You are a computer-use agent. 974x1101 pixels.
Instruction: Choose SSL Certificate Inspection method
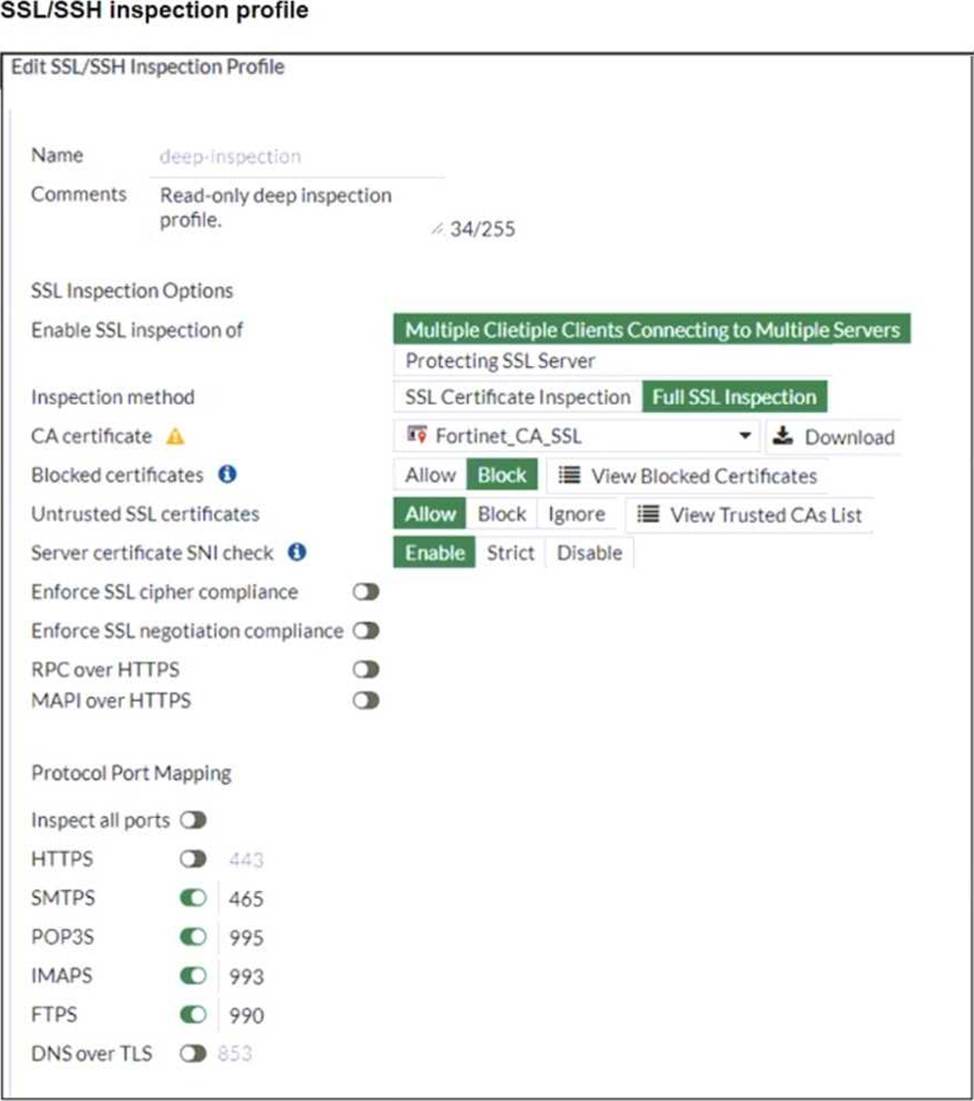pyautogui.click(x=517, y=397)
